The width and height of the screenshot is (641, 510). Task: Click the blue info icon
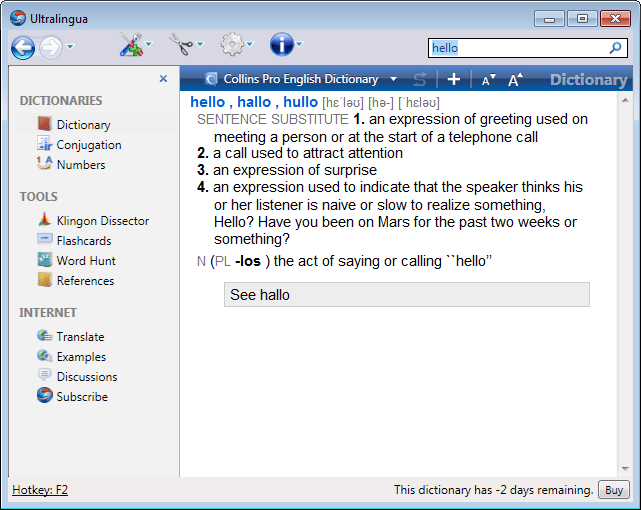pyautogui.click(x=282, y=44)
